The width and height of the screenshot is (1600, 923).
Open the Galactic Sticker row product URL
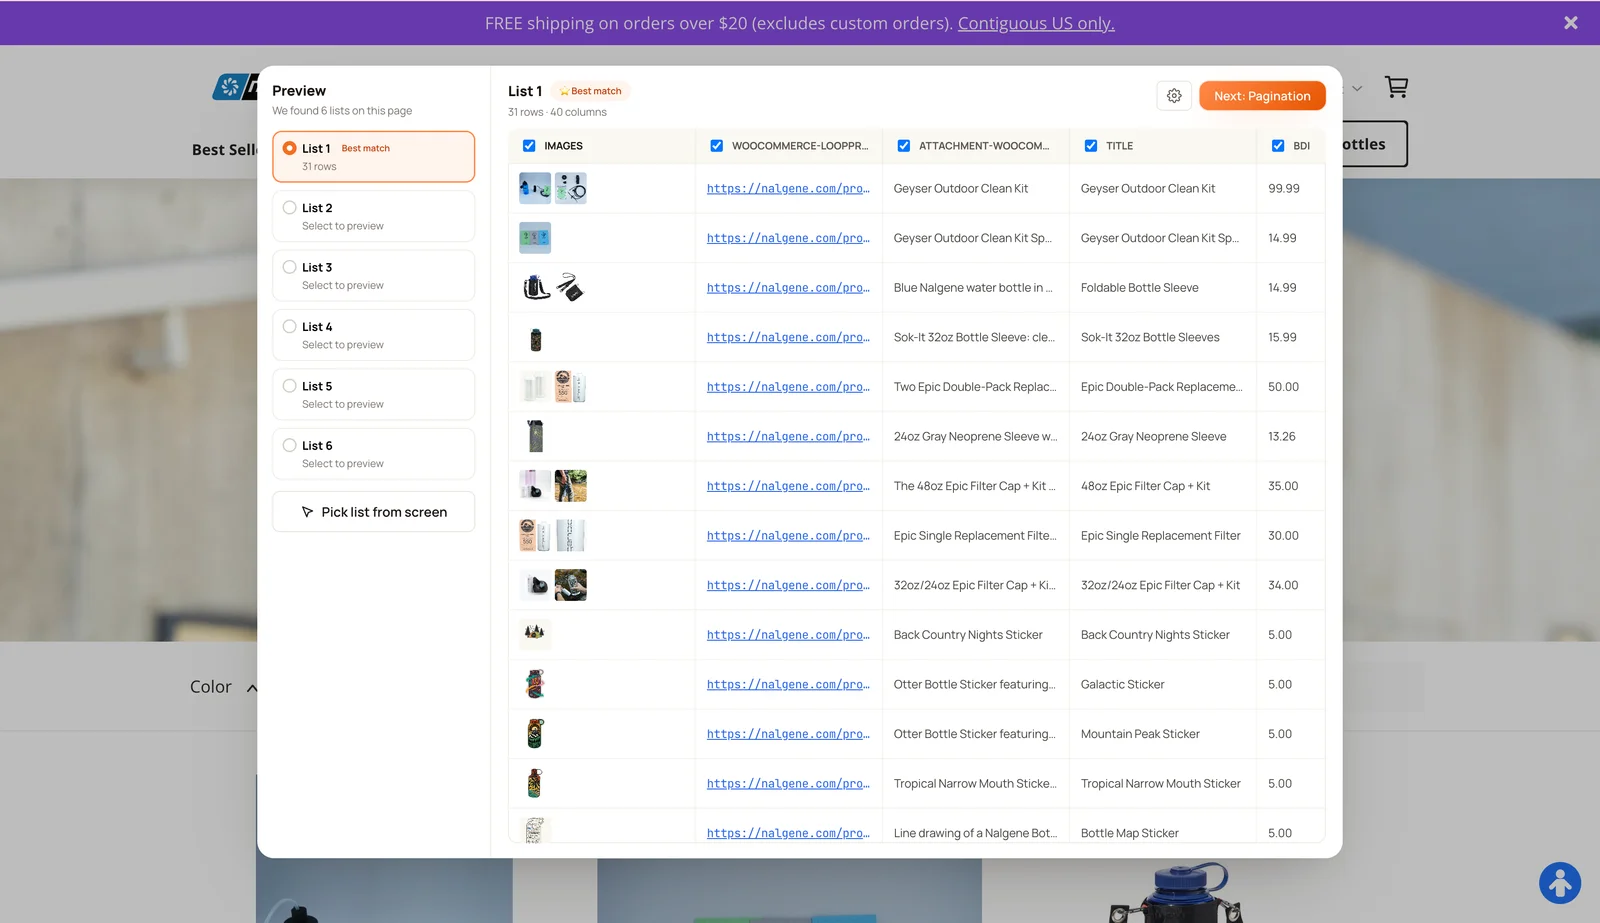[788, 685]
